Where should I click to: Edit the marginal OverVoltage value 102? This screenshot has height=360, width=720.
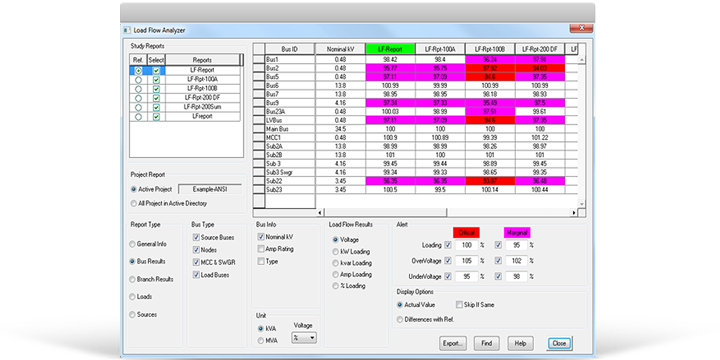click(517, 261)
